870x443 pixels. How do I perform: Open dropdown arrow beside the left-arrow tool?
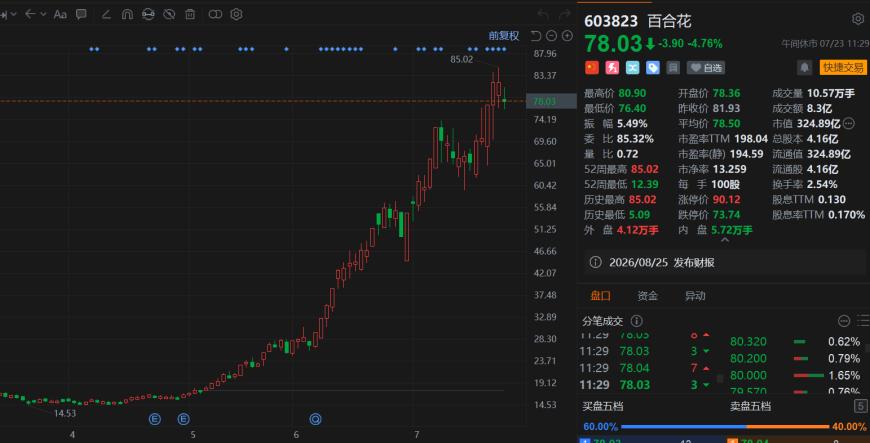[x=43, y=14]
